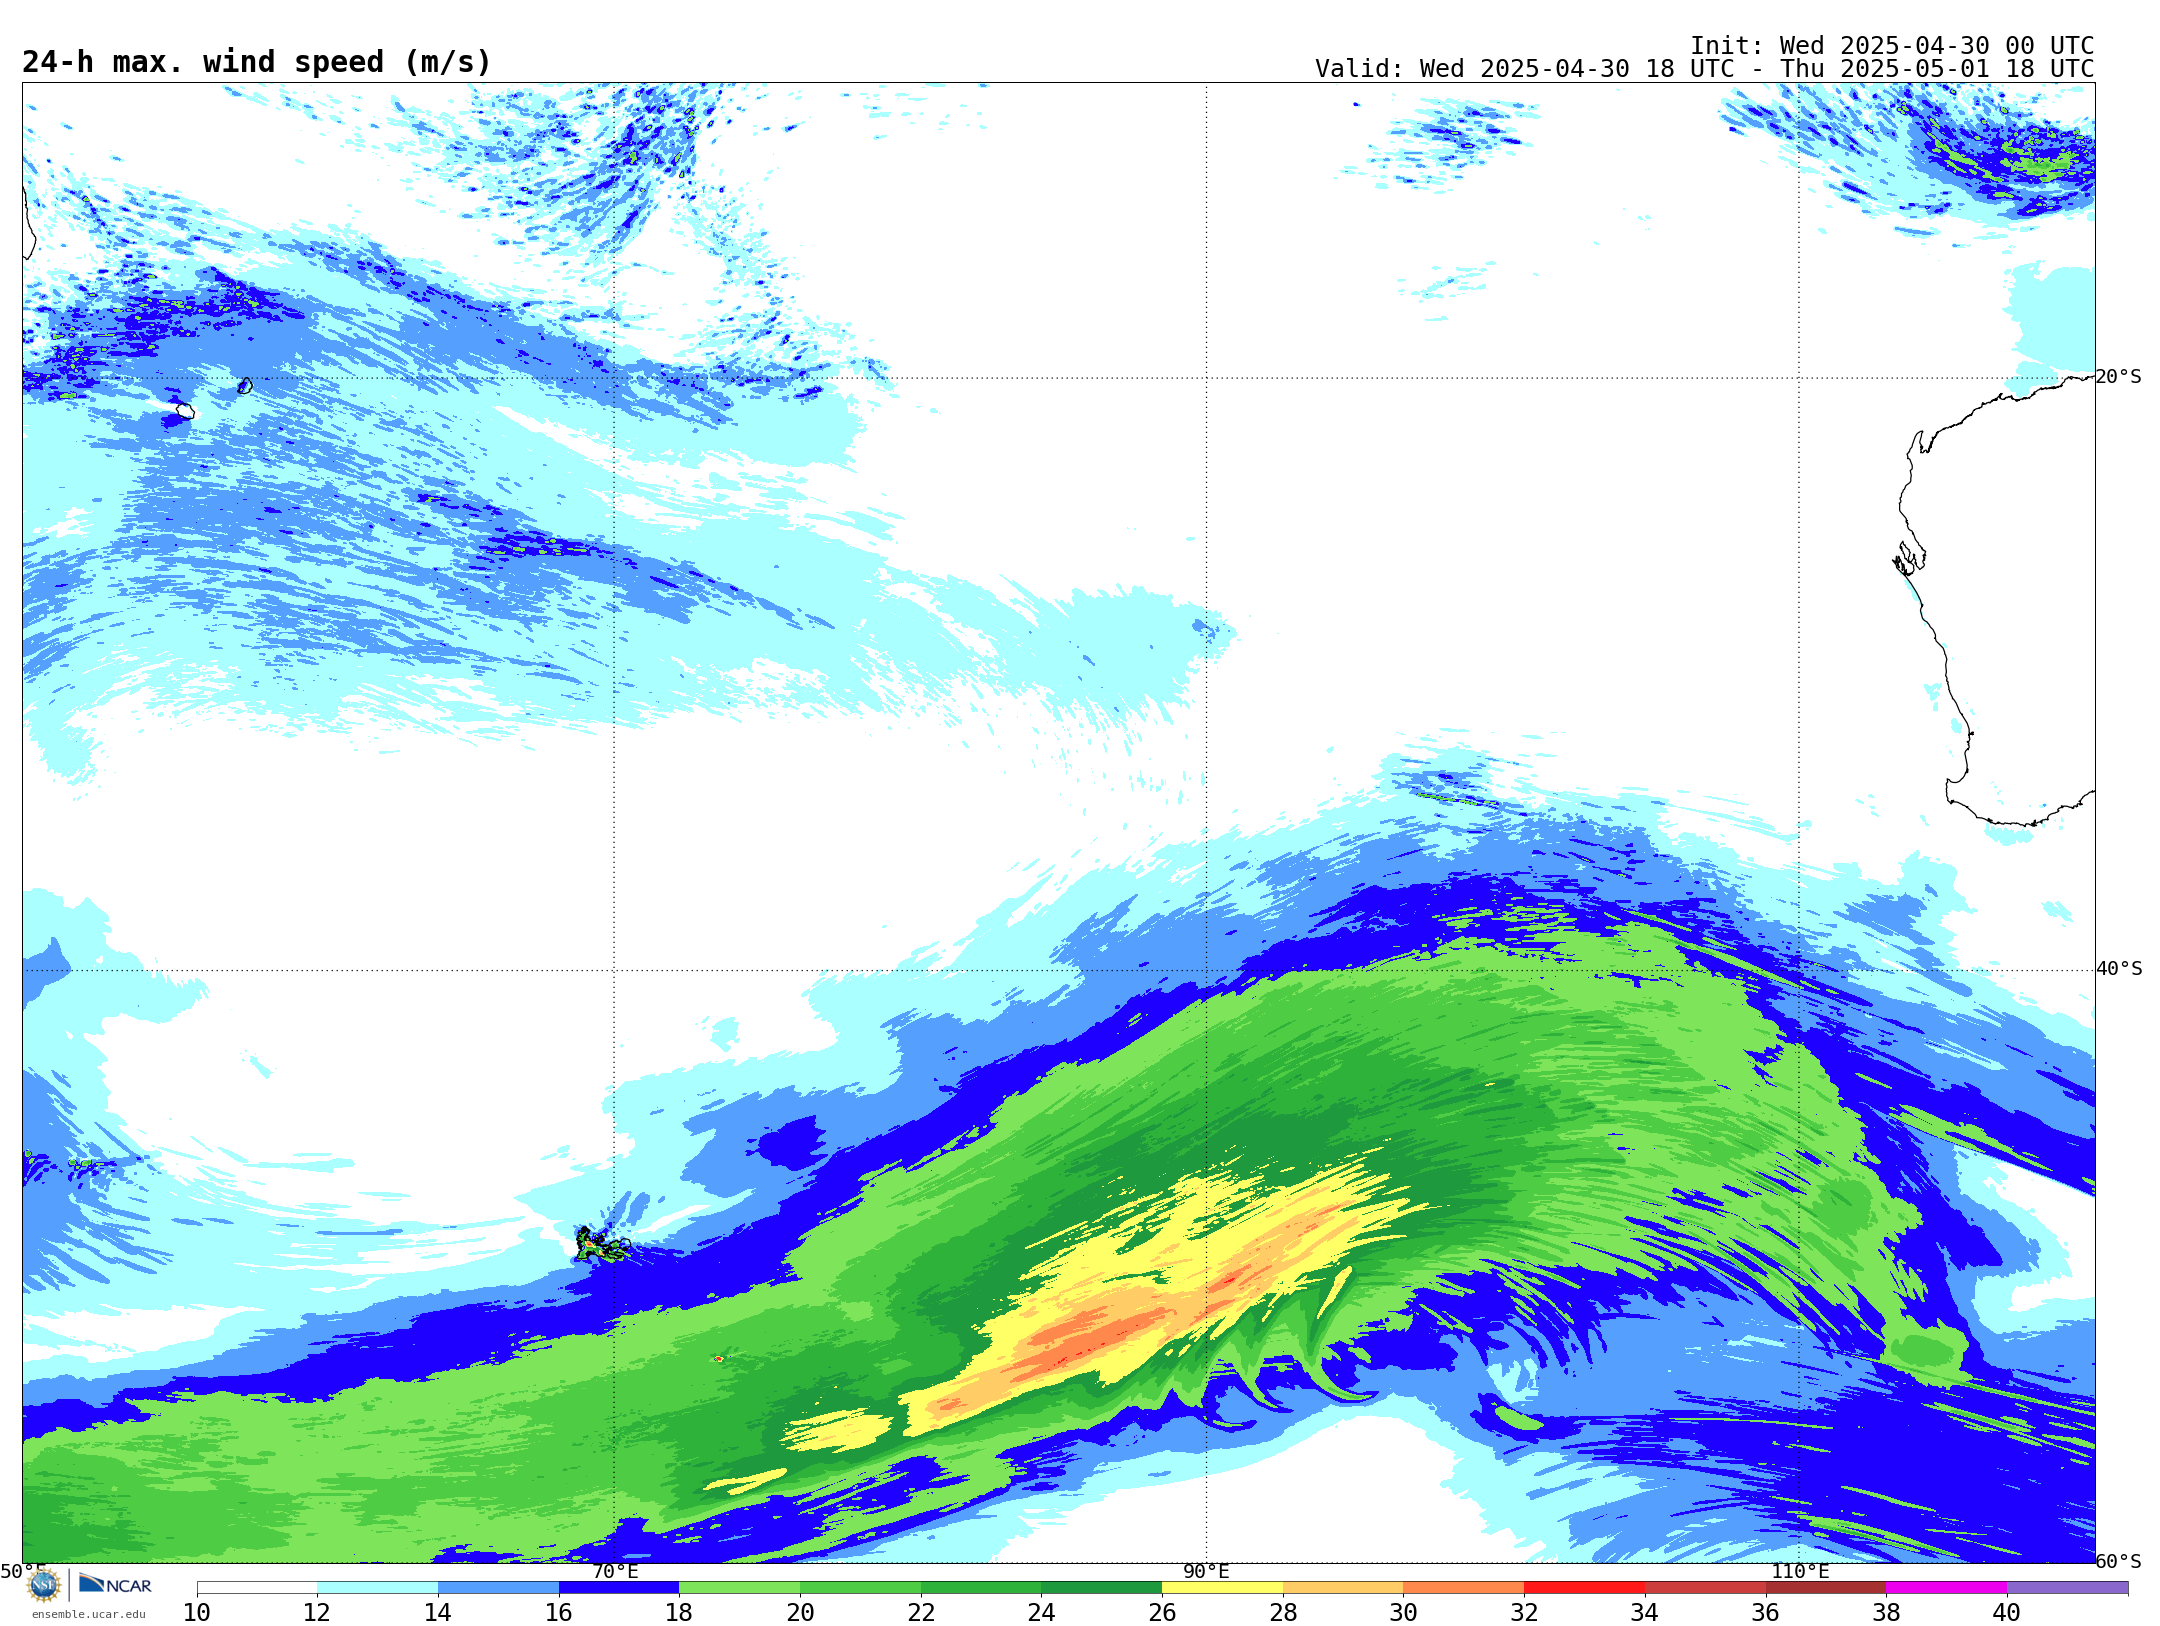The image size is (2160, 1626).
Task: Click the NCAR logo
Action: click(115, 1584)
